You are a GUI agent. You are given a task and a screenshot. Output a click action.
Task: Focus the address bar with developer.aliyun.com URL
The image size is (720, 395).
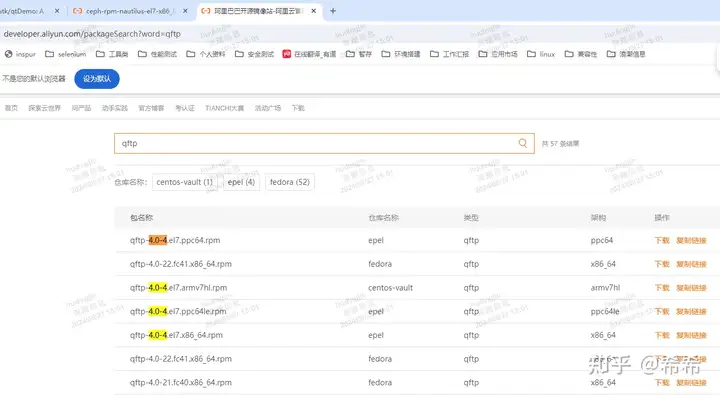92,34
